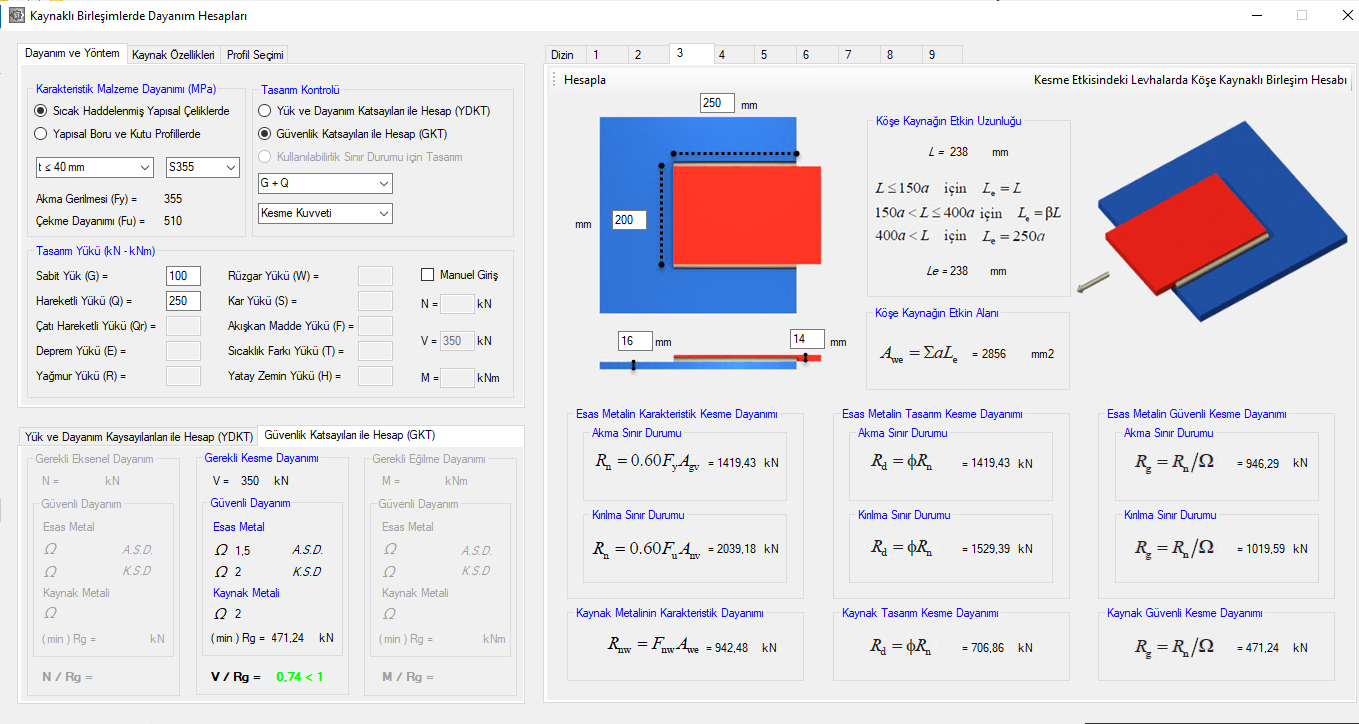The width and height of the screenshot is (1359, 724).
Task: Click the 200 mm plate height field
Action: (629, 220)
